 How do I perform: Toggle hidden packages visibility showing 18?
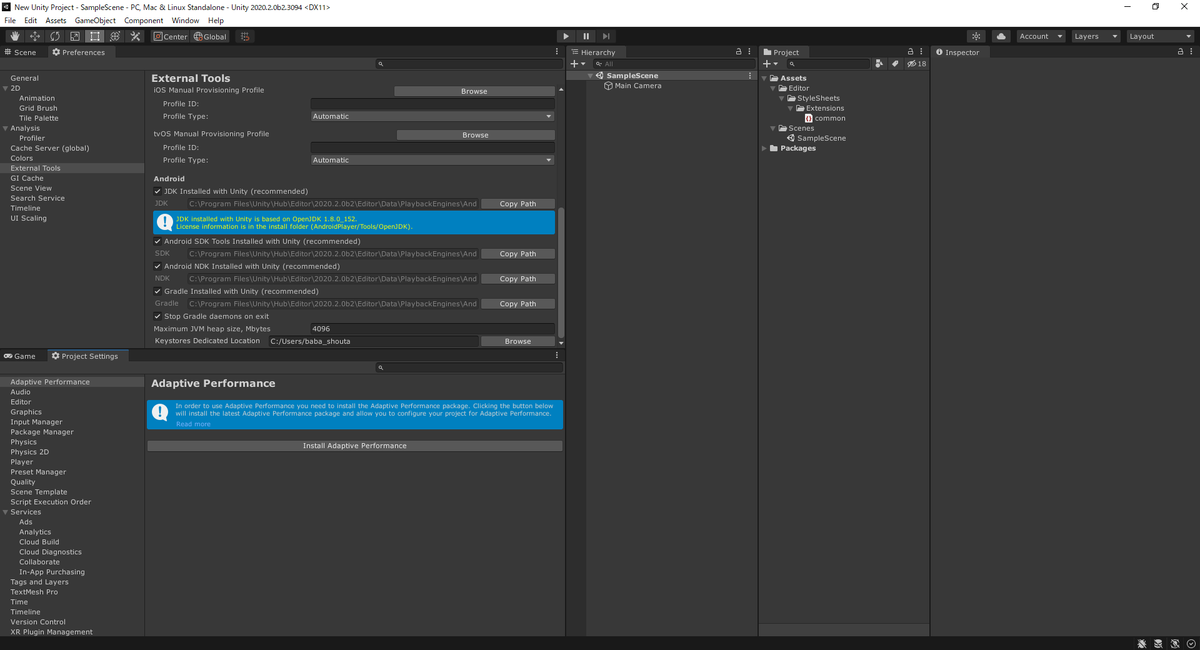coord(916,64)
